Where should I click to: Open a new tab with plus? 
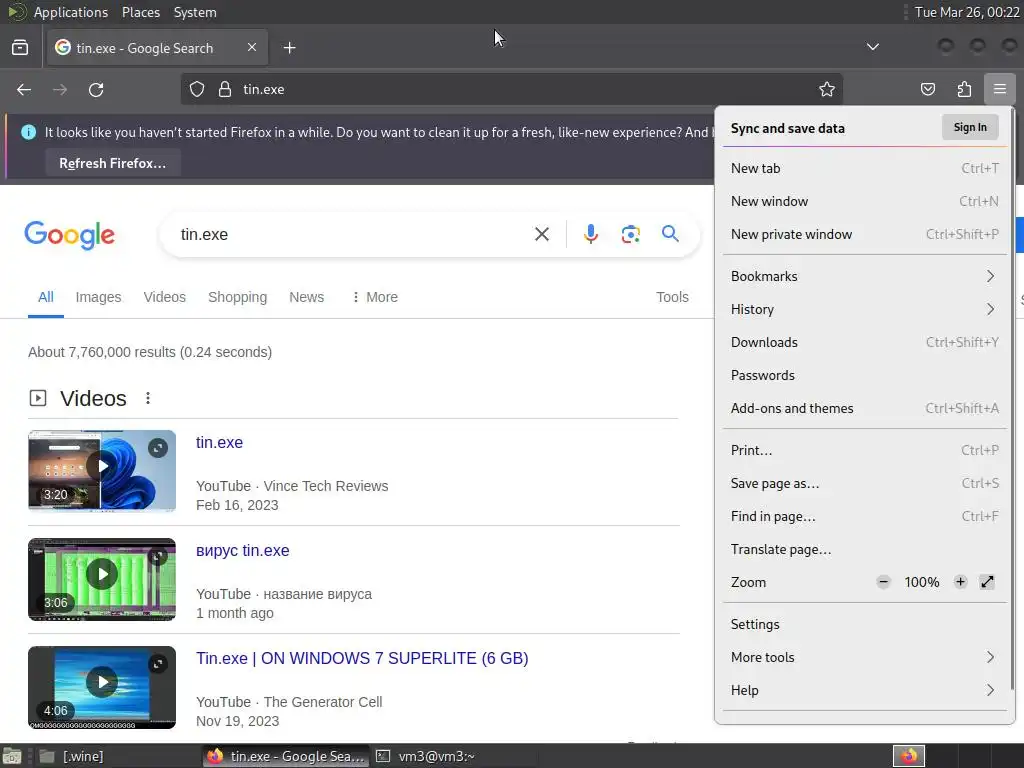[x=289, y=48]
